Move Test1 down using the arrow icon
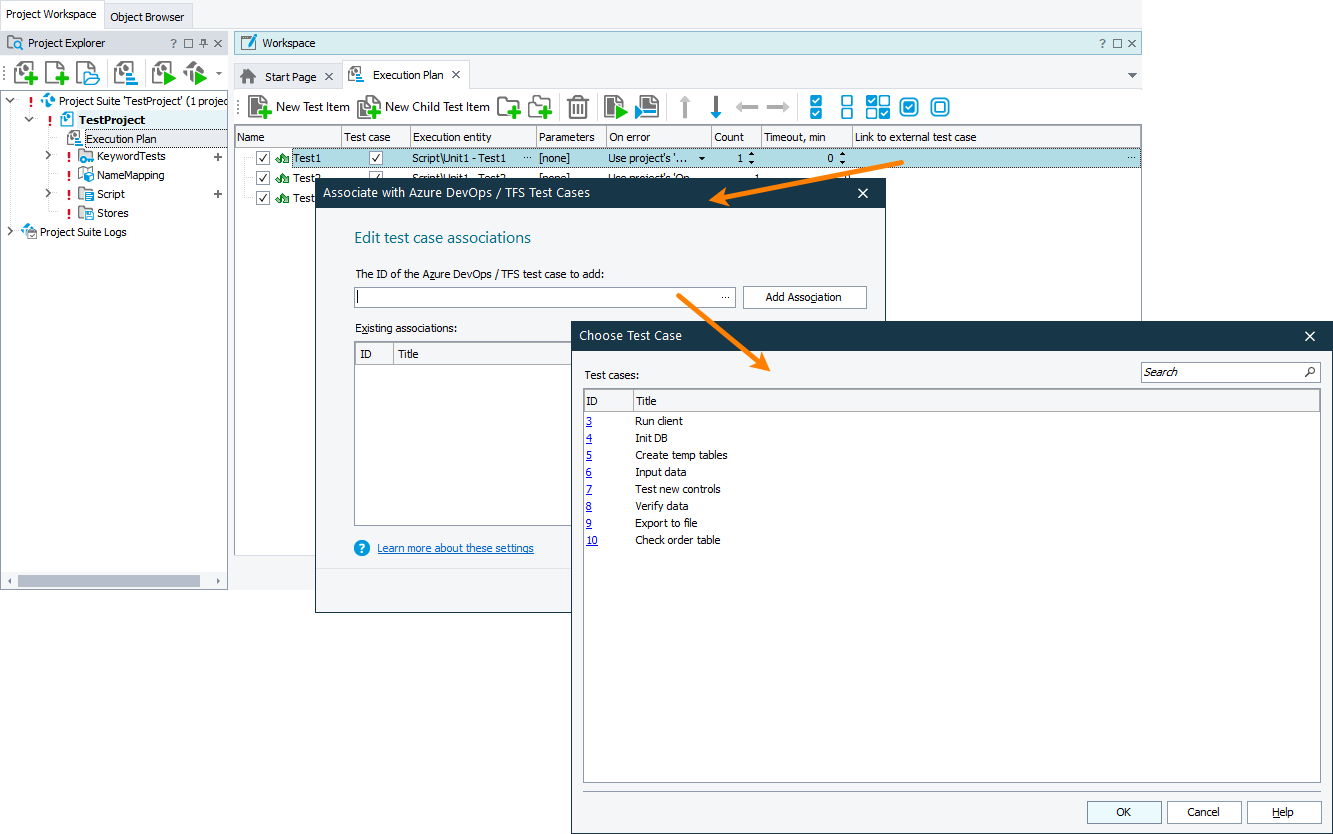This screenshot has width=1333, height=834. pos(716,106)
